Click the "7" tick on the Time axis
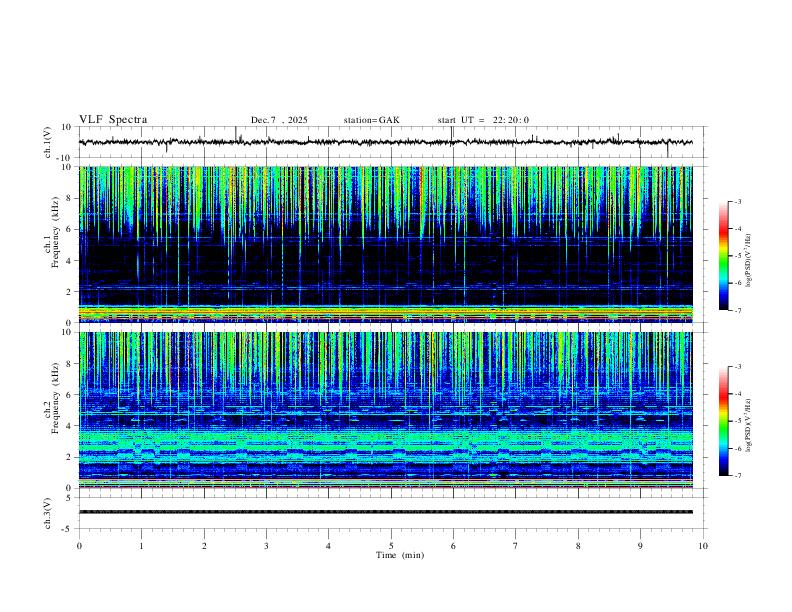This screenshot has width=792, height=612. pos(516,546)
